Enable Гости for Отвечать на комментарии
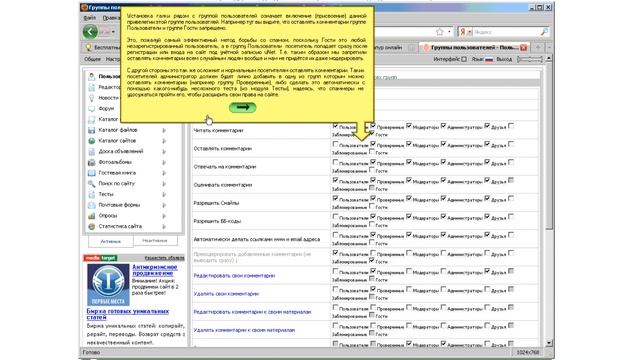This screenshot has height=360, width=640. pos(372,170)
